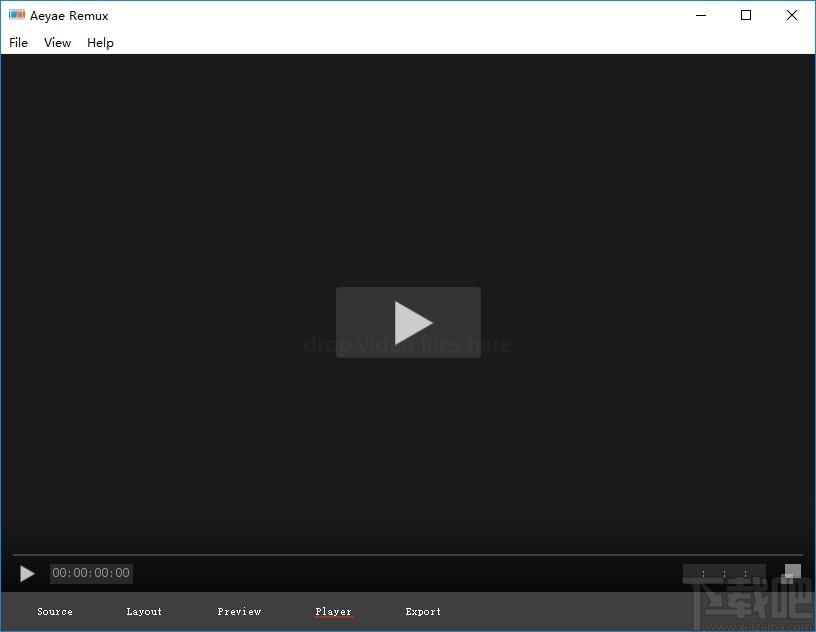Select the Player tab
This screenshot has width=816, height=632.
coord(334,612)
